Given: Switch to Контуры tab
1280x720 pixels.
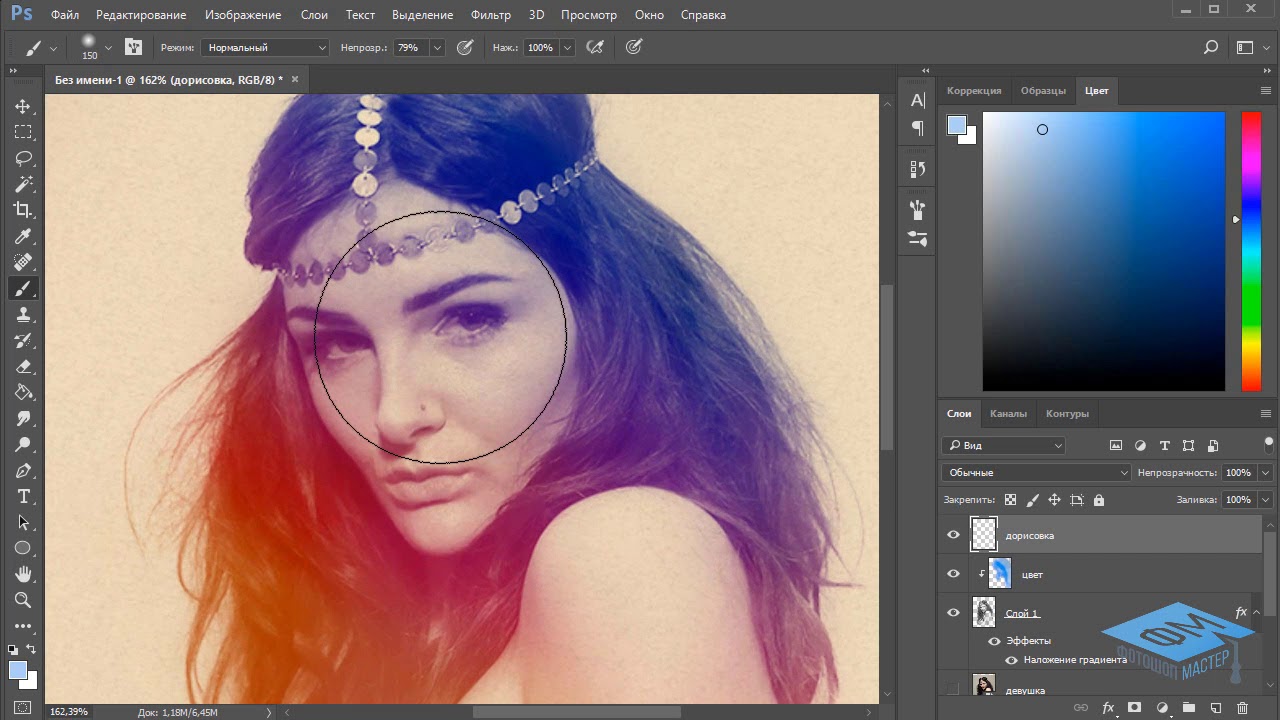Looking at the screenshot, I should (x=1067, y=413).
